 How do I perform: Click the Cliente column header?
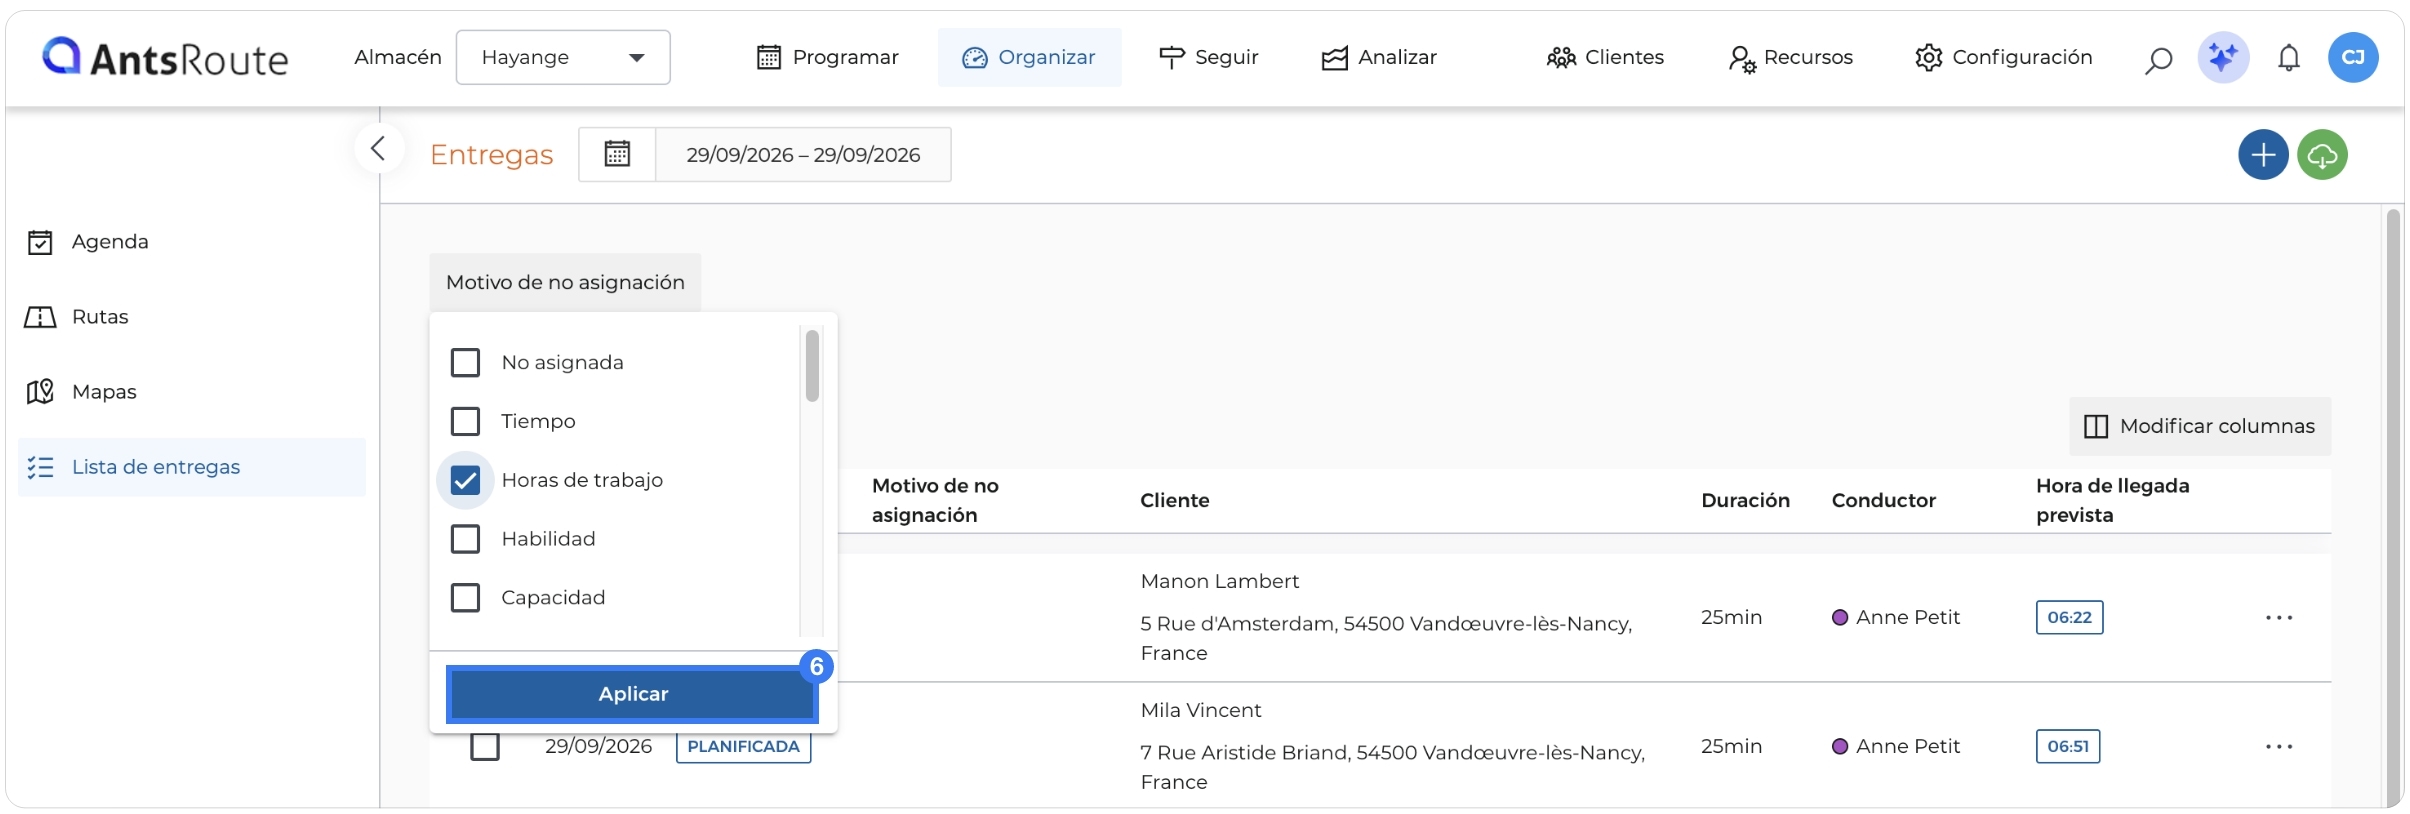[x=1174, y=500]
